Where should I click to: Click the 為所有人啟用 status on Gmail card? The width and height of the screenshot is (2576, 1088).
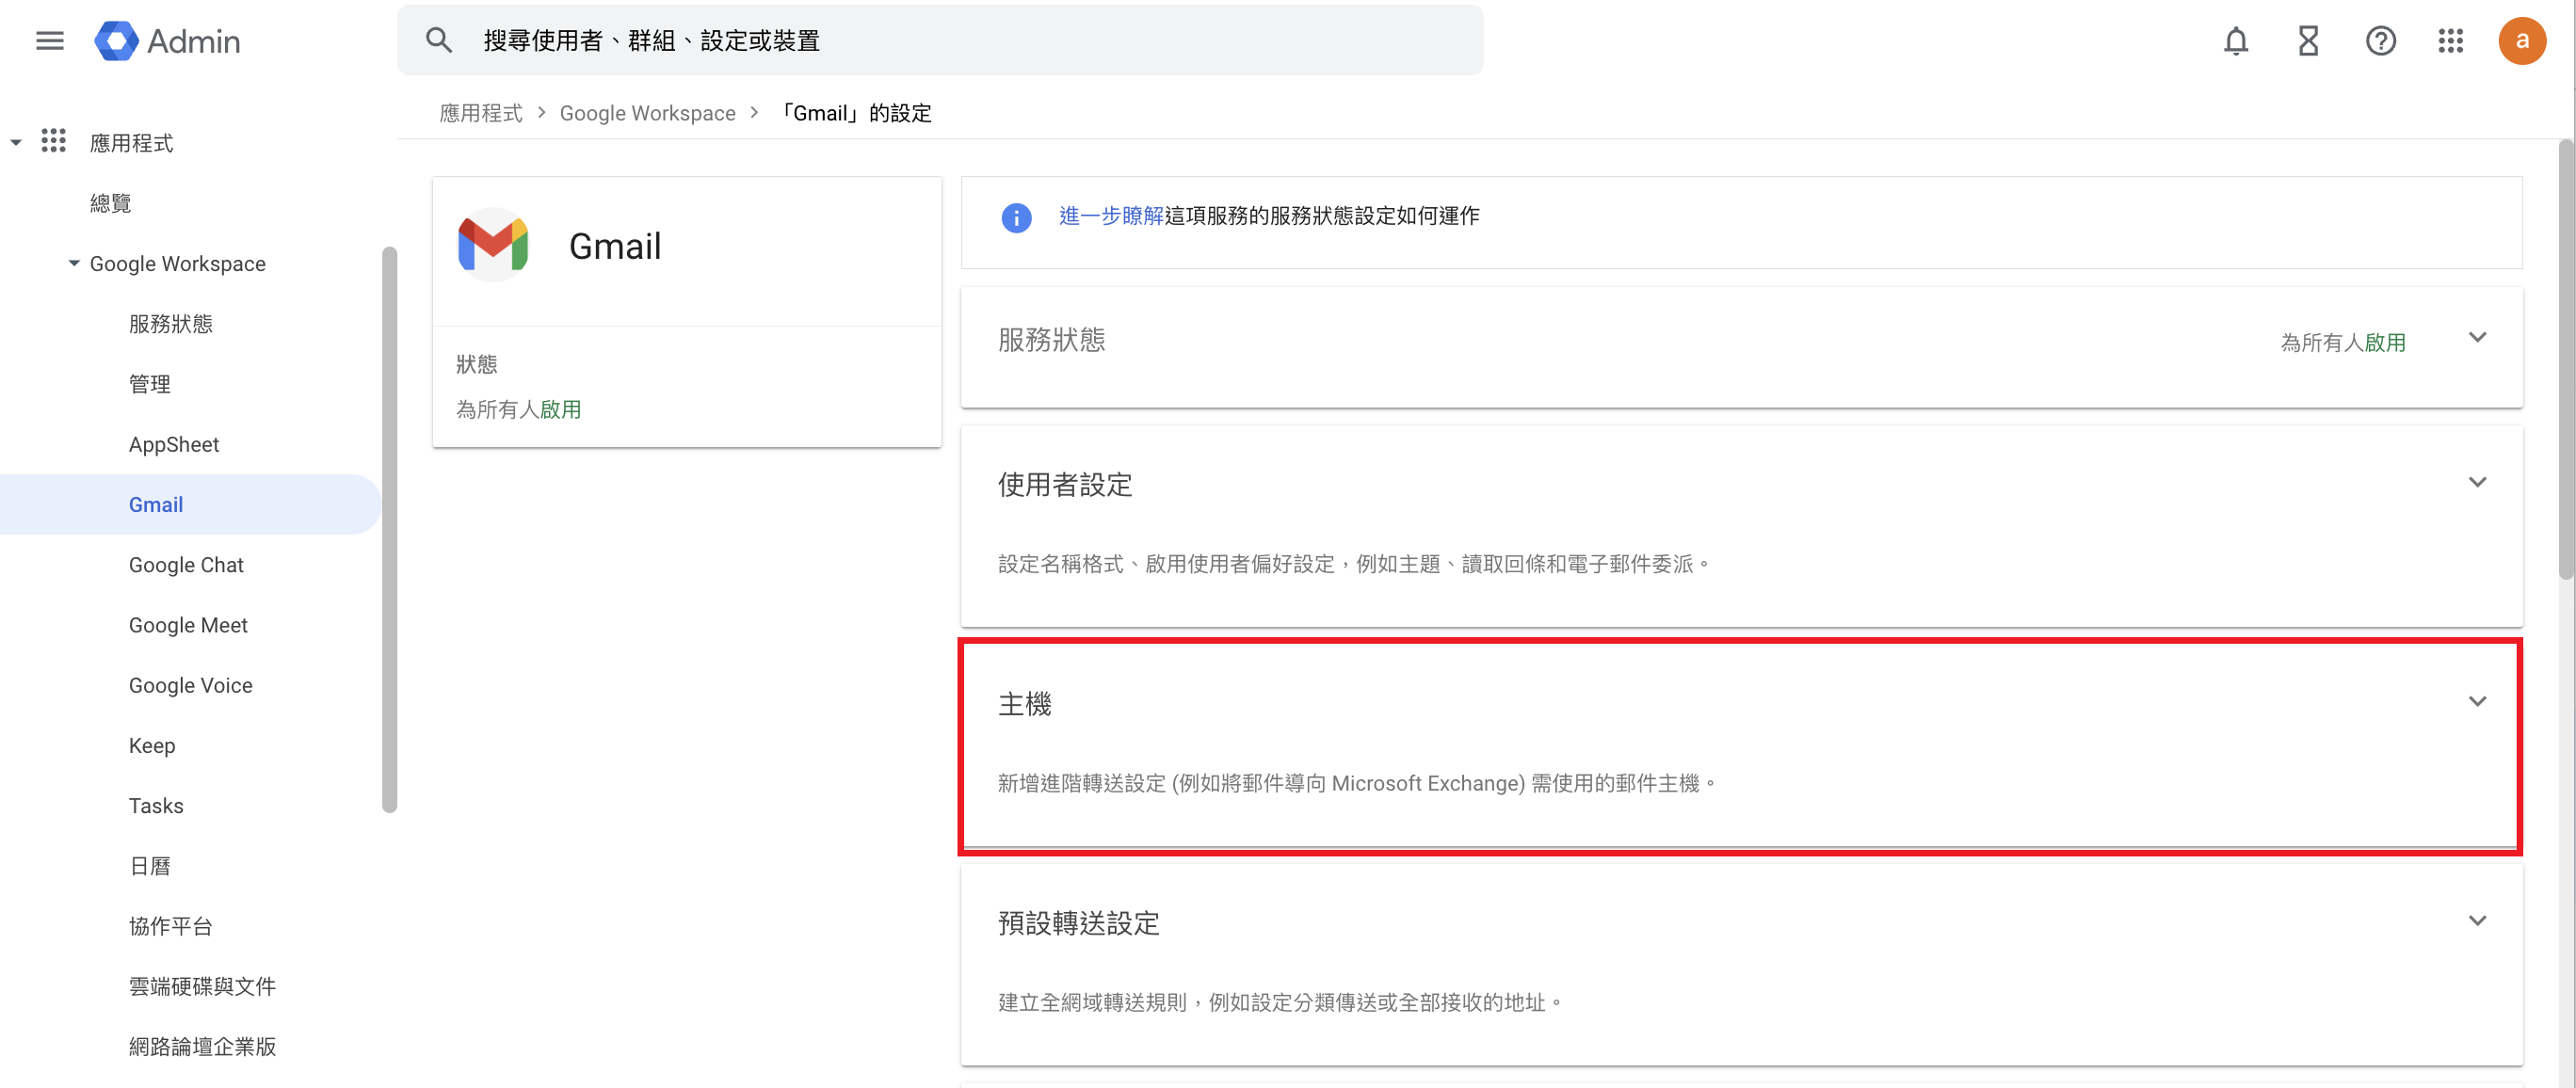[x=519, y=409]
